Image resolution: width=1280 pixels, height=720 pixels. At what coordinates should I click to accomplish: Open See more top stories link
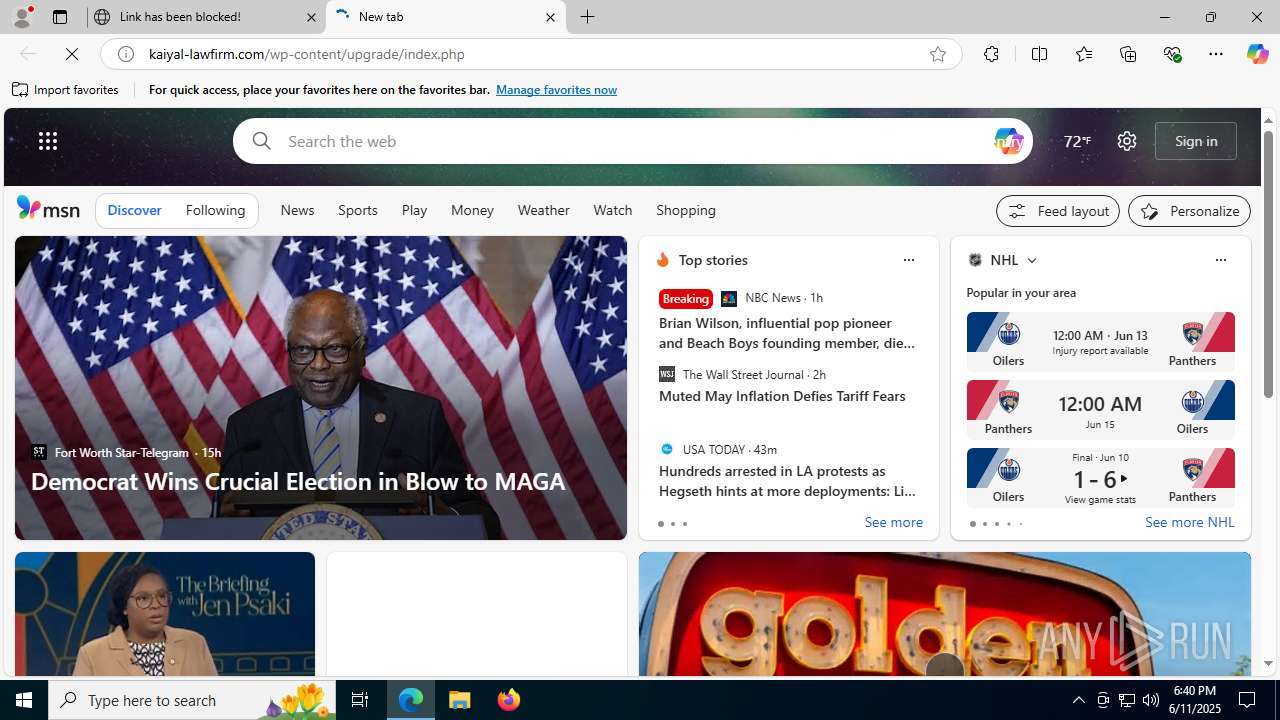tap(893, 523)
